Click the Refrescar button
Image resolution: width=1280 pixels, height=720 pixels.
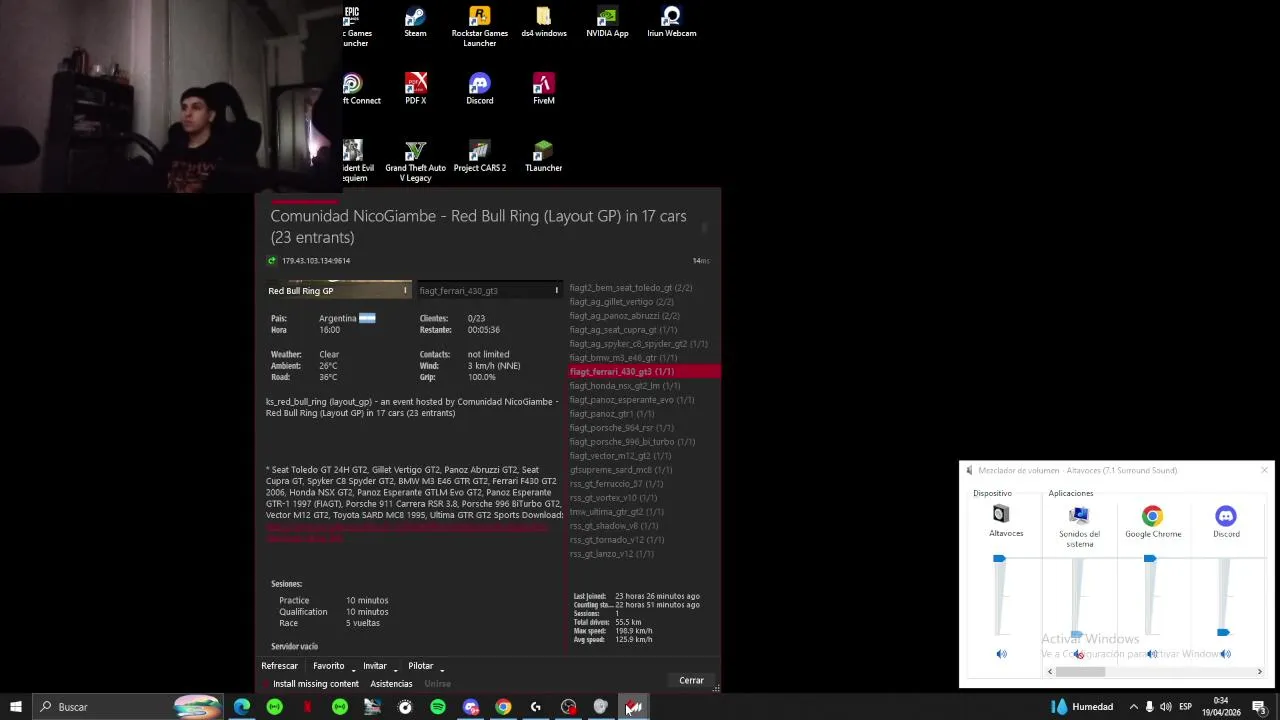click(279, 666)
